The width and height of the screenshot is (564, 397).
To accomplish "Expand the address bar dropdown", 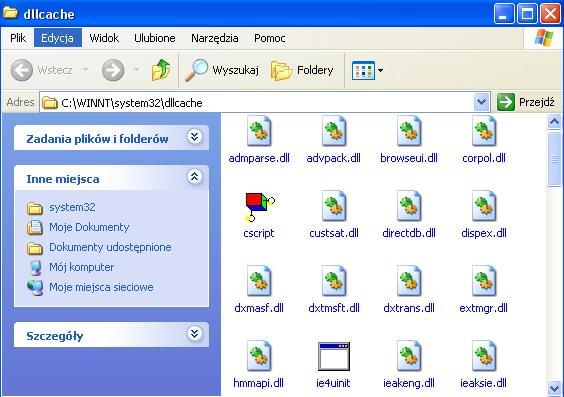I will (481, 102).
